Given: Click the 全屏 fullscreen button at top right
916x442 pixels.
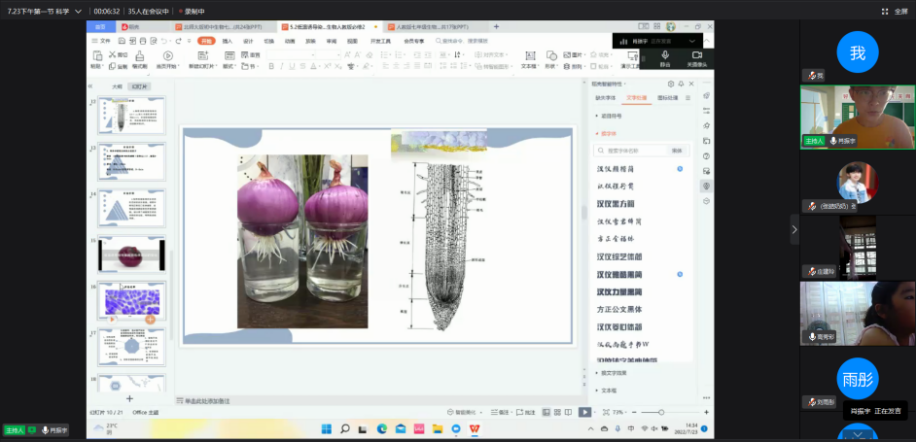Looking at the screenshot, I should pos(901,10).
